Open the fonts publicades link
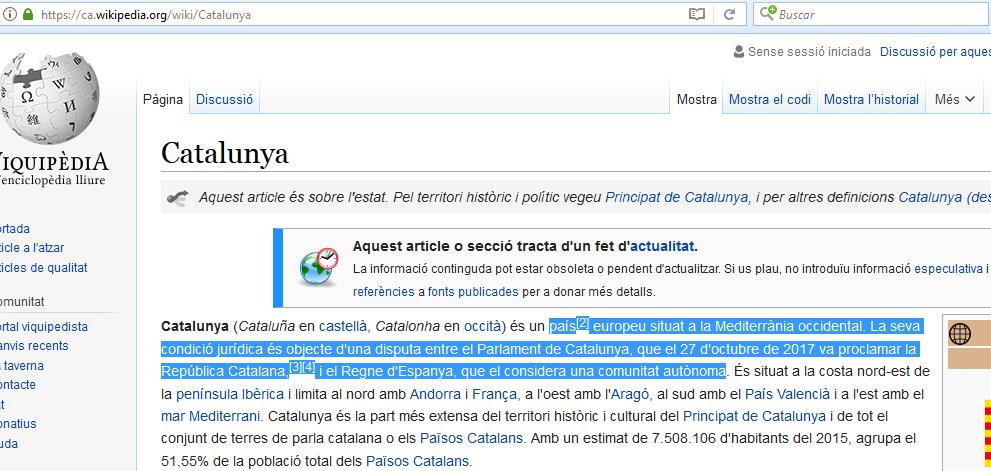The width and height of the screenshot is (991, 471). click(x=473, y=292)
